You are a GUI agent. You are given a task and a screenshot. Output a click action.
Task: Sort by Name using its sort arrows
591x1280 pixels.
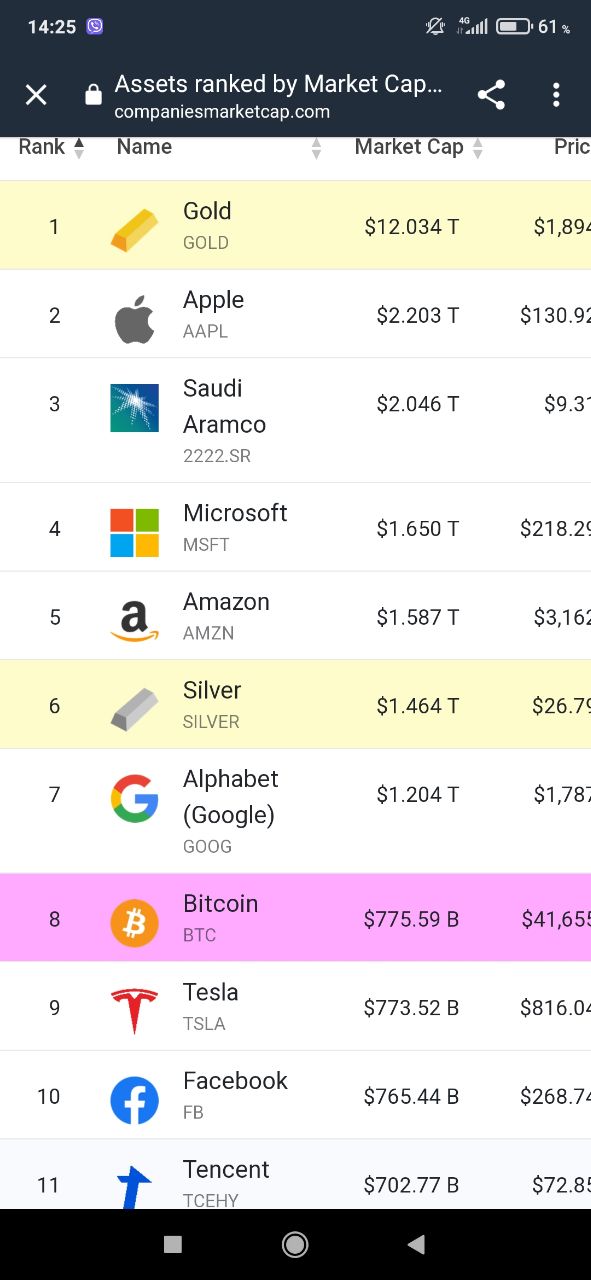click(317, 148)
